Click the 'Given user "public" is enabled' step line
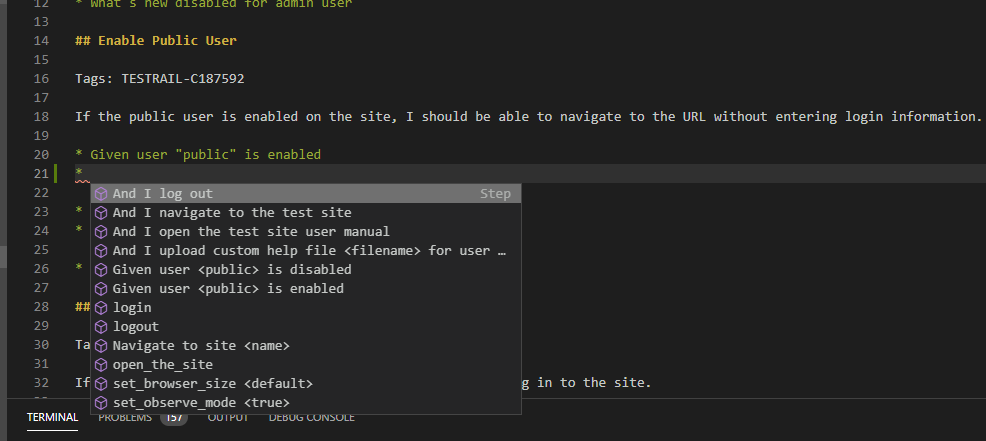Image resolution: width=986 pixels, height=441 pixels. [x=198, y=154]
